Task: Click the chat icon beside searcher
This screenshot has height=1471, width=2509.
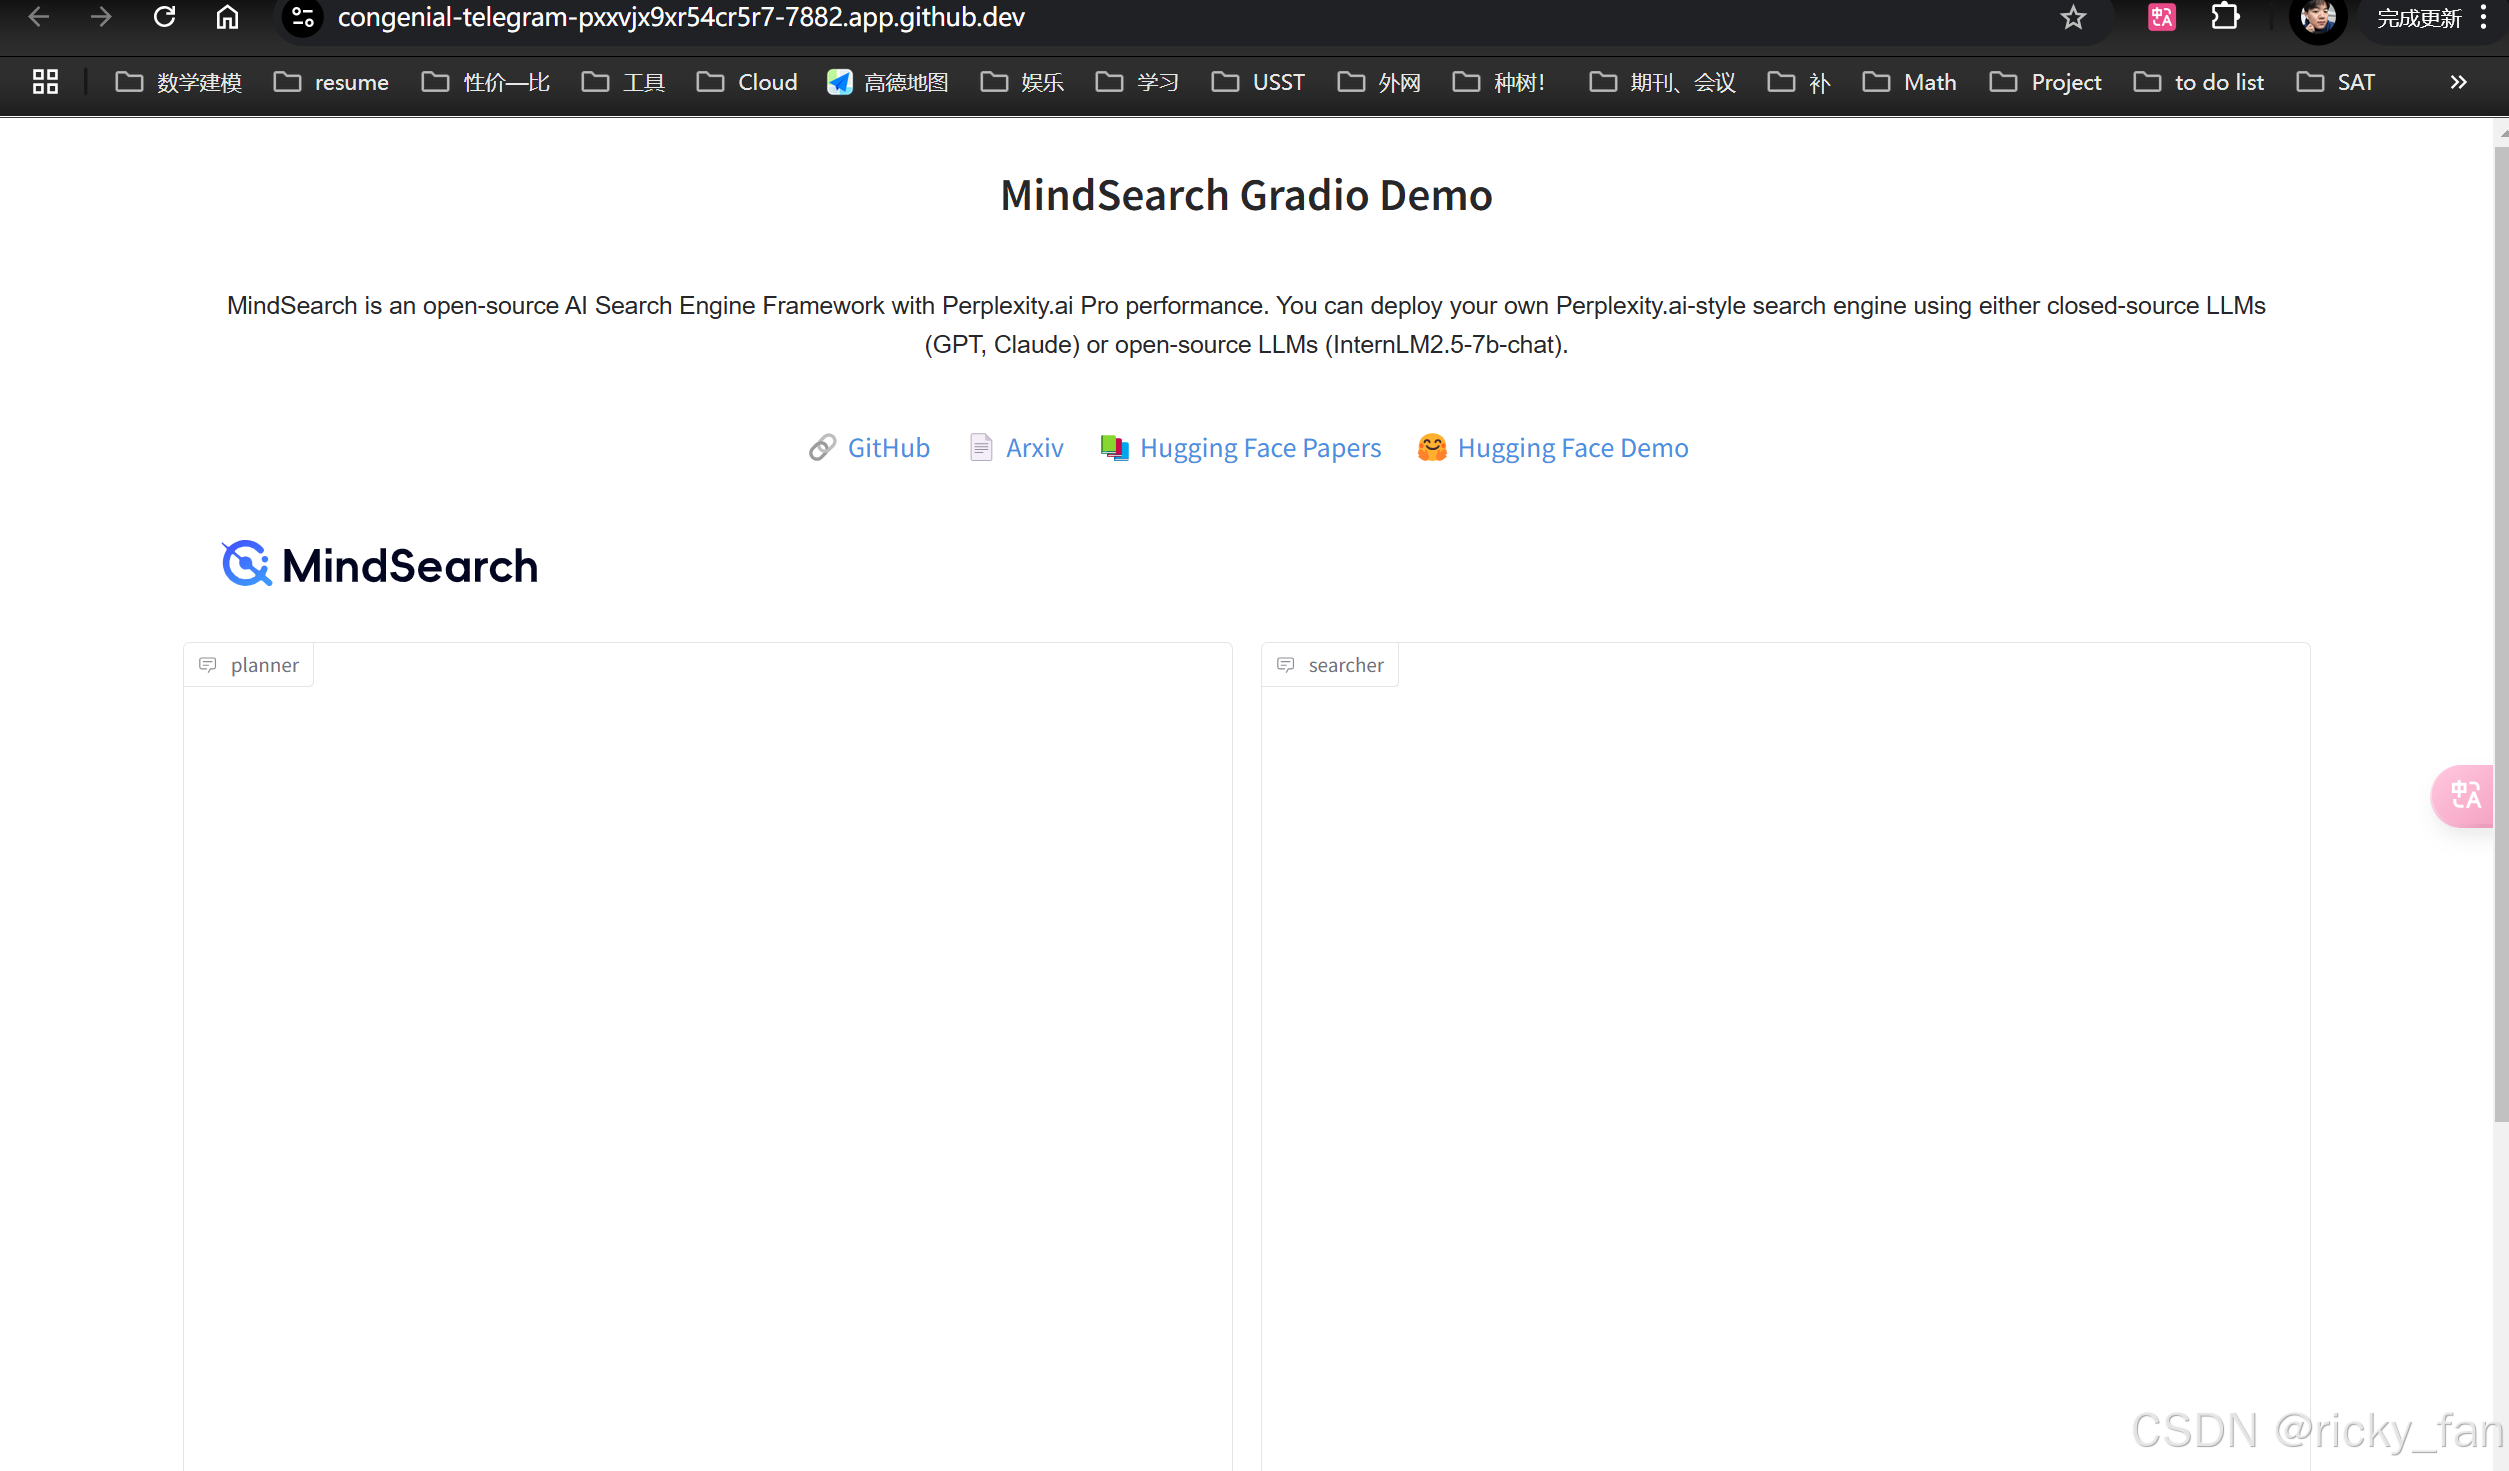Action: 1286,665
